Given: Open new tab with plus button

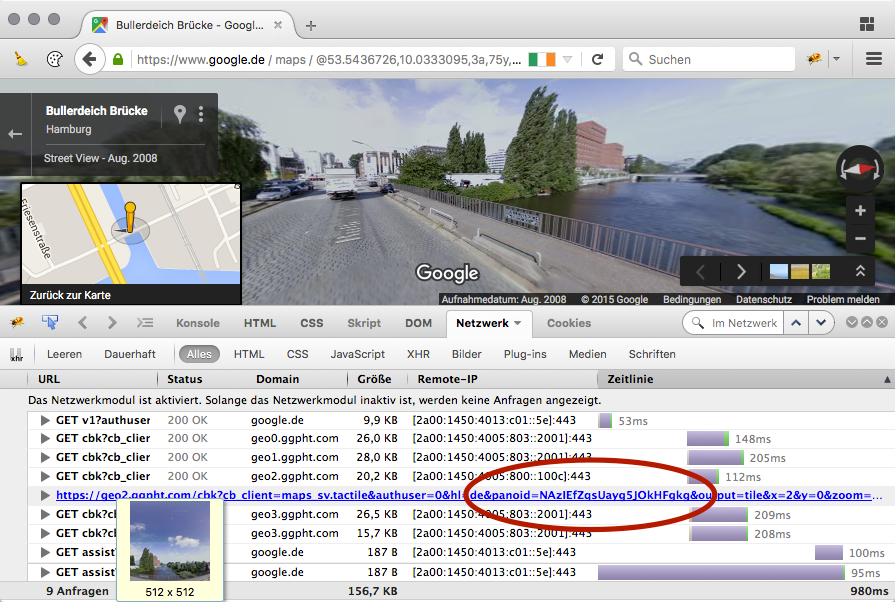Looking at the screenshot, I should click(311, 26).
